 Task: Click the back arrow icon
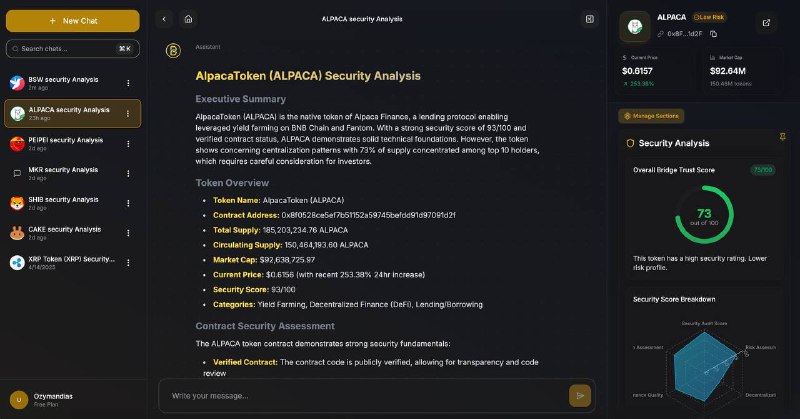coord(164,19)
